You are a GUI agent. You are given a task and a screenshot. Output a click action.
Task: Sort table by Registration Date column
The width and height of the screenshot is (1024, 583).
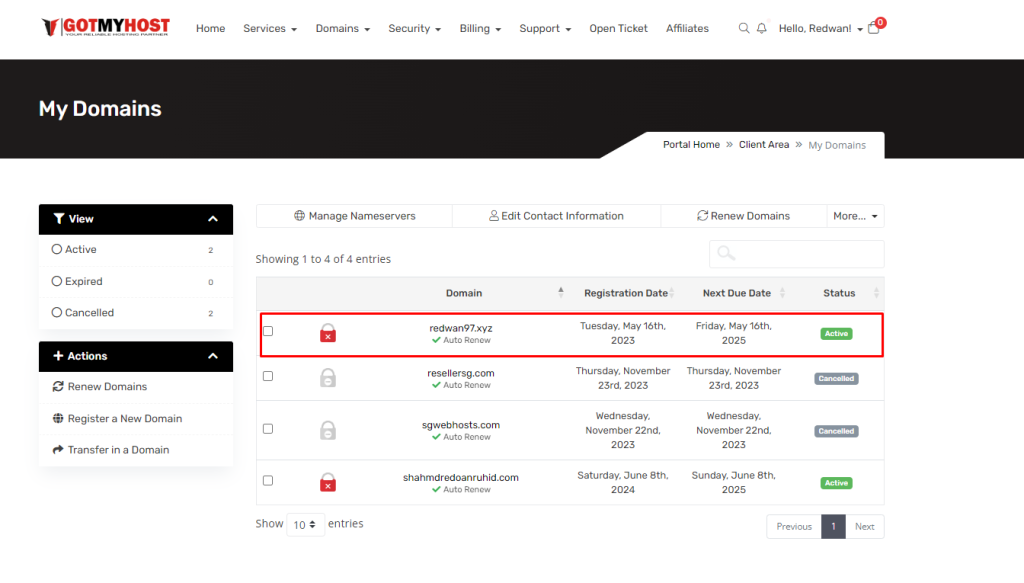[x=626, y=293]
